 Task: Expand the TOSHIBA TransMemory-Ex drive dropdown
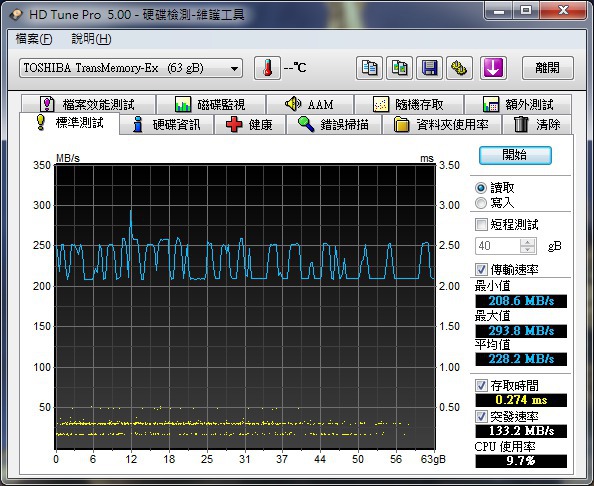[x=131, y=68]
